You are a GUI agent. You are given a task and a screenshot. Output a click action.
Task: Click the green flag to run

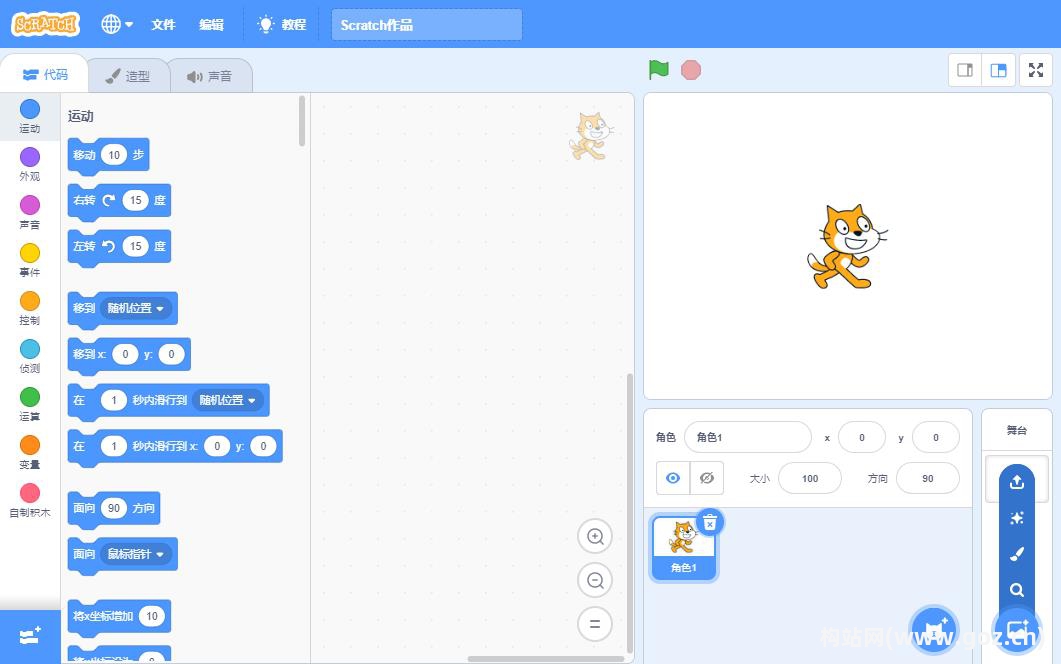click(658, 70)
